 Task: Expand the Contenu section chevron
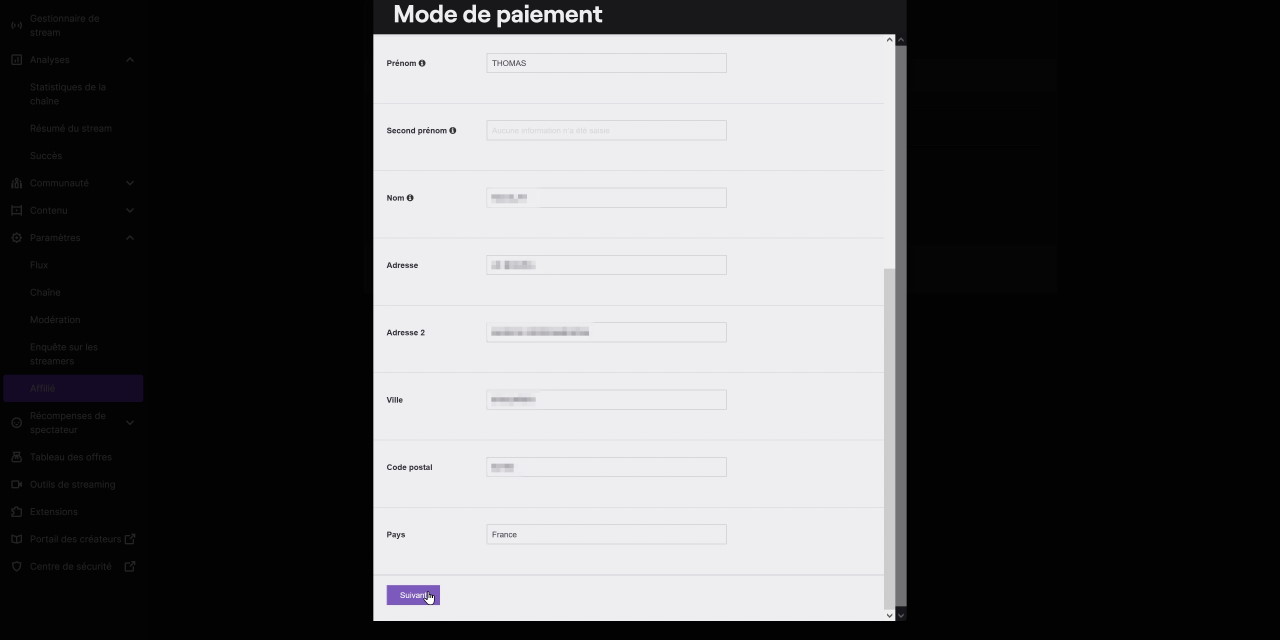tap(130, 211)
